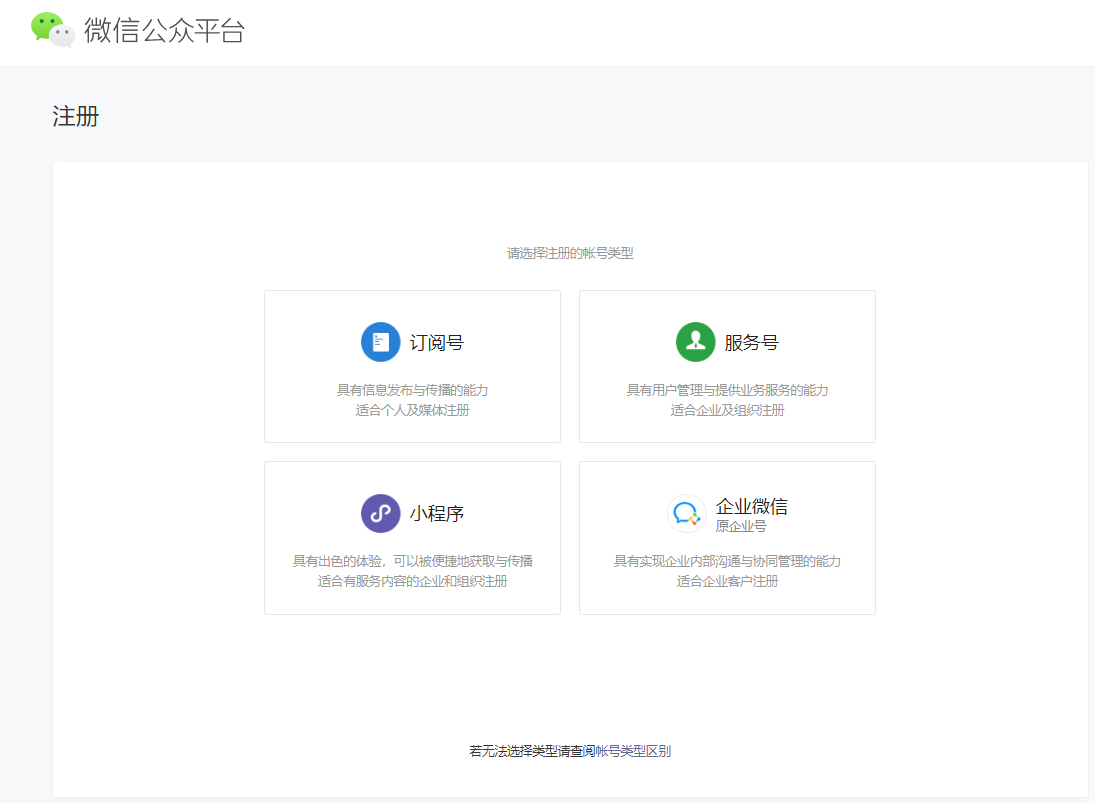Click text 适合企业及组织注册
Screen dimensions: 1095x803
727,411
